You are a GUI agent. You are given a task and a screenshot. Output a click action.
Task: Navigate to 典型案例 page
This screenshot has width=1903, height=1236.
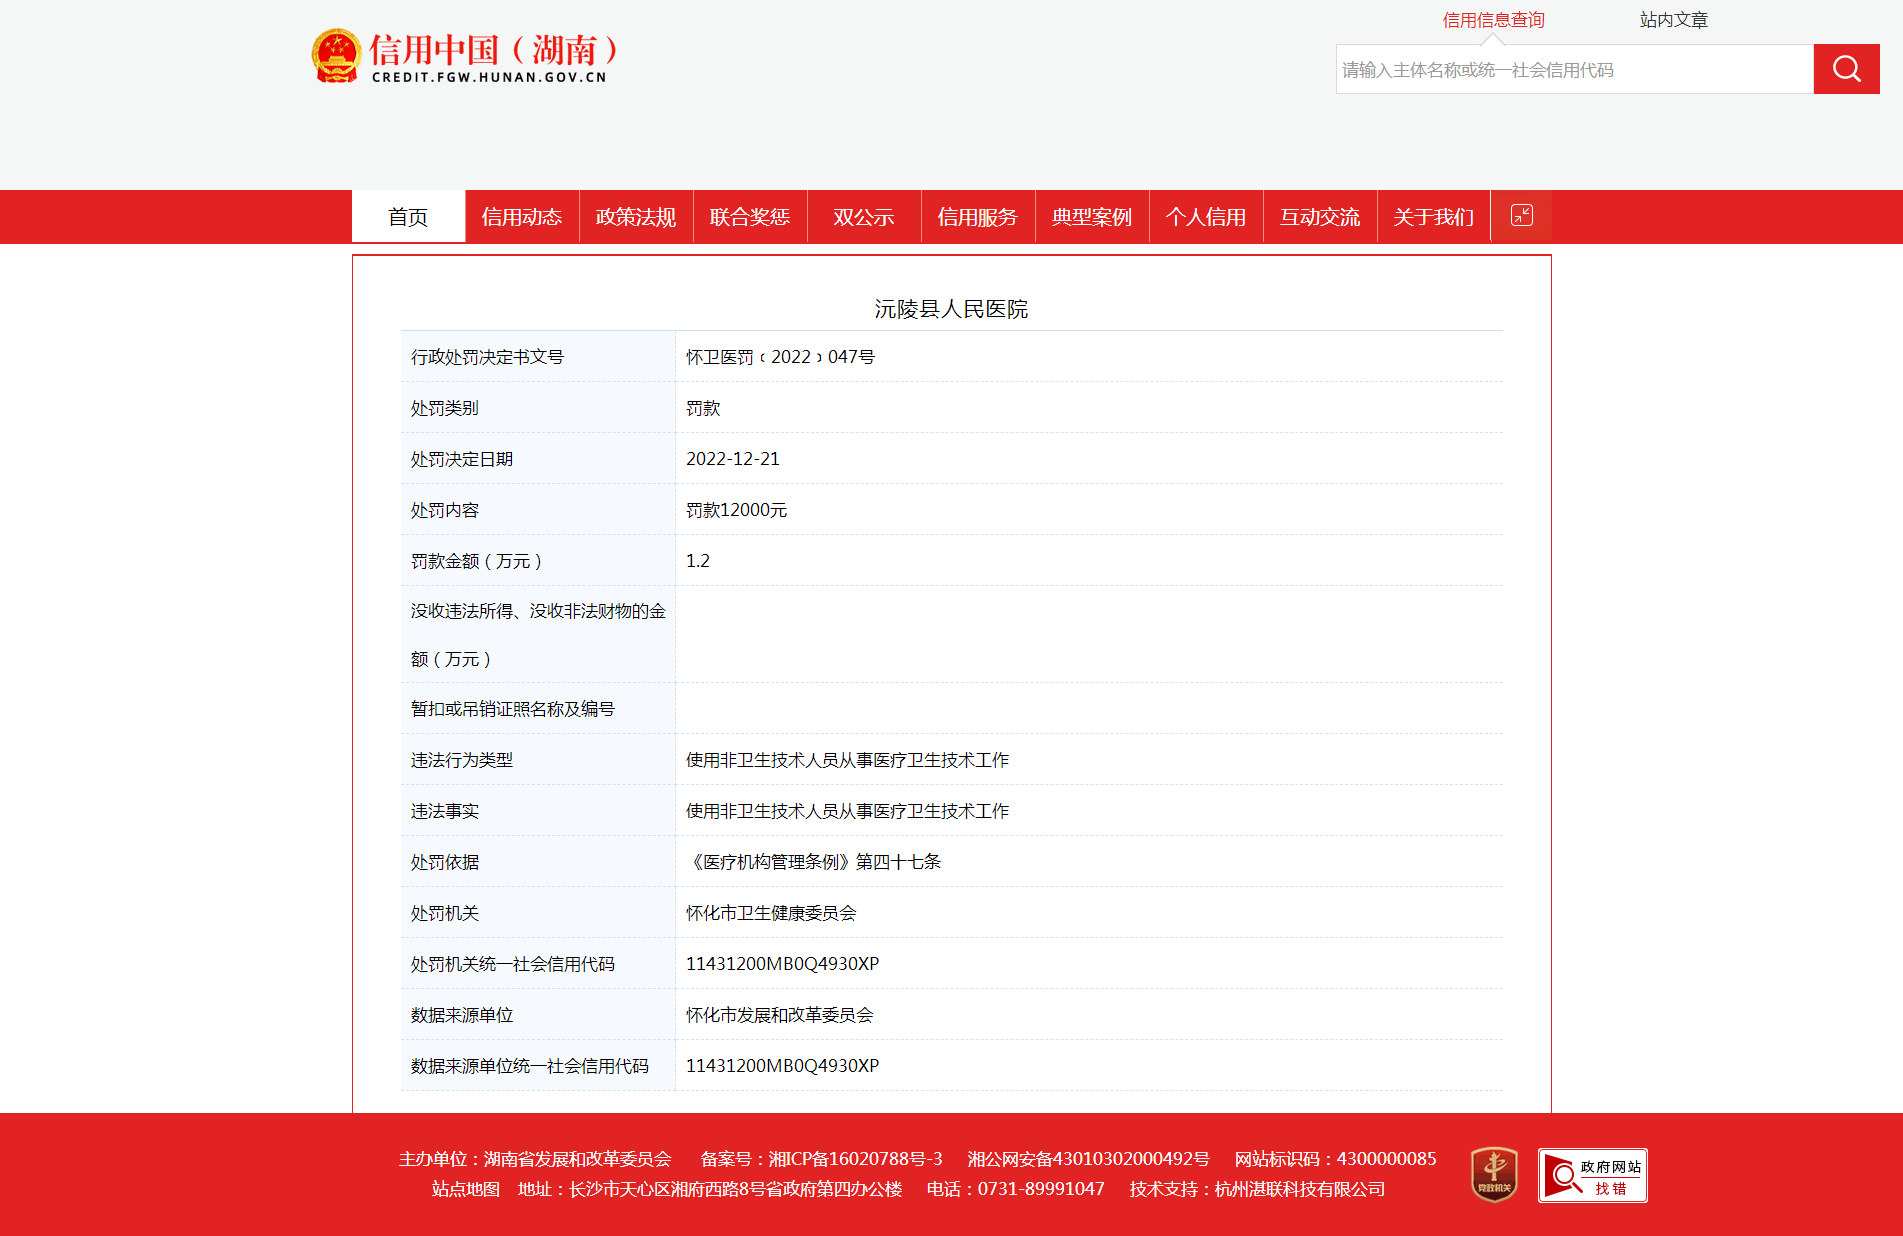pyautogui.click(x=1092, y=217)
